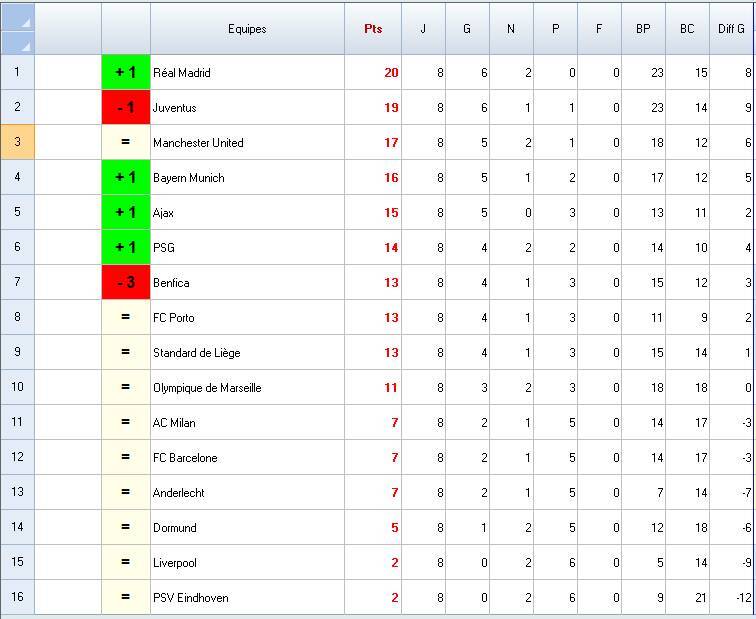Sort by the Pts column header

pyautogui.click(x=373, y=29)
